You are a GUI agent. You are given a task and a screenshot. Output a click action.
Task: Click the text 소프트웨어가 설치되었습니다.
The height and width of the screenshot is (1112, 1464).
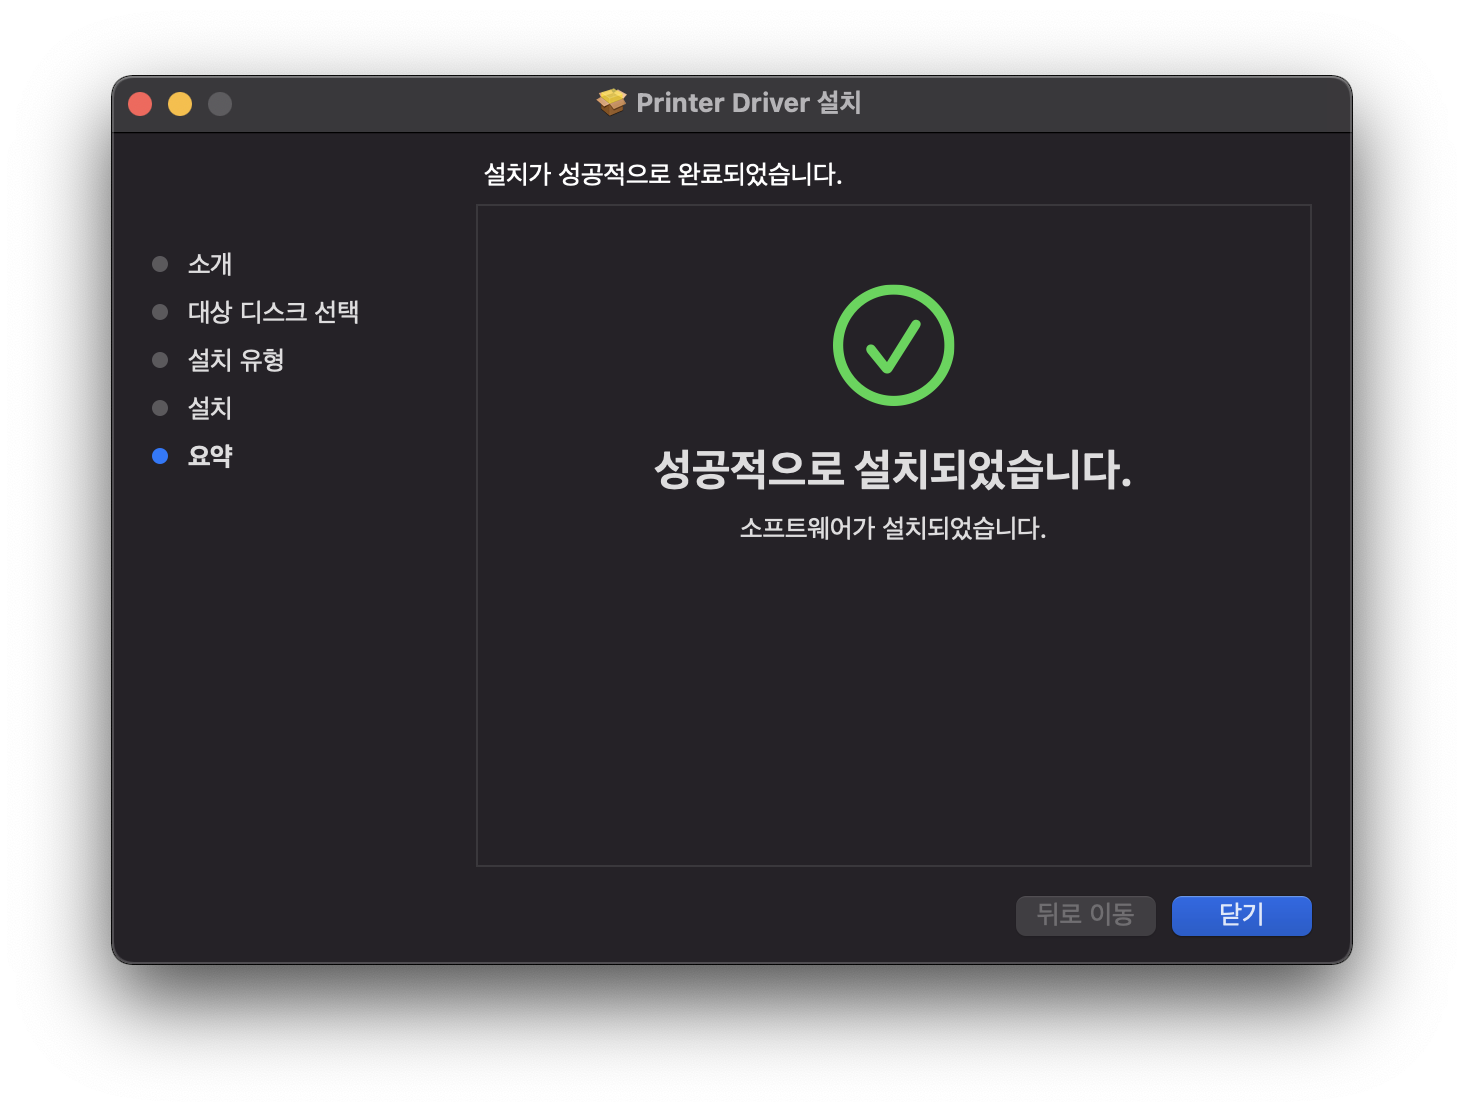click(893, 528)
